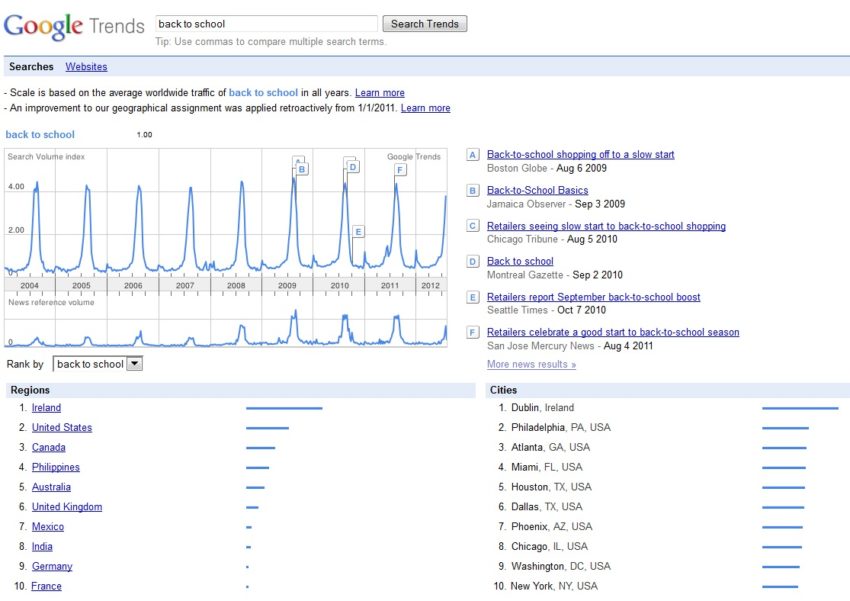Select flag B on the chart
The image size is (850, 601).
click(302, 169)
